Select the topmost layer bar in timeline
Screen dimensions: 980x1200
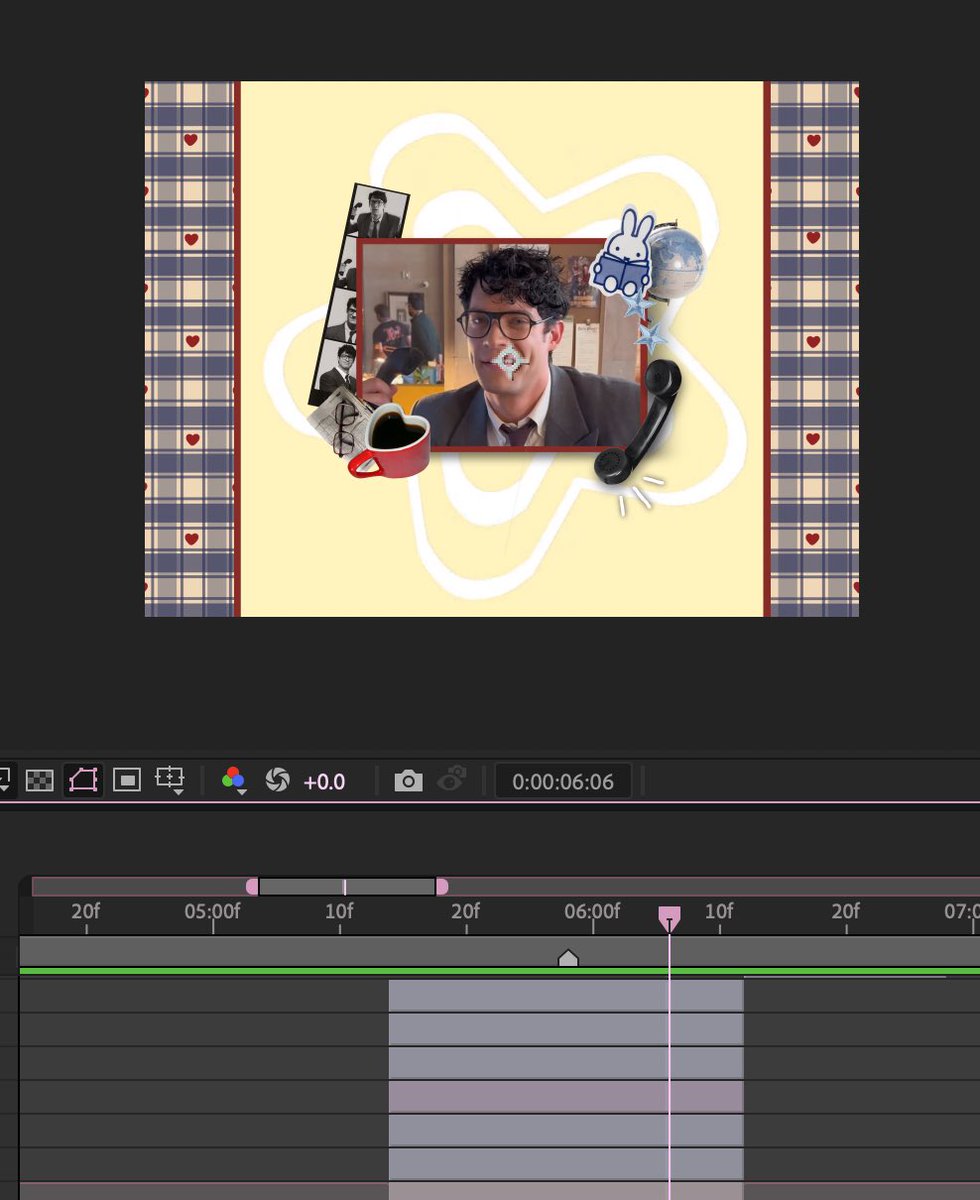pyautogui.click(x=566, y=996)
